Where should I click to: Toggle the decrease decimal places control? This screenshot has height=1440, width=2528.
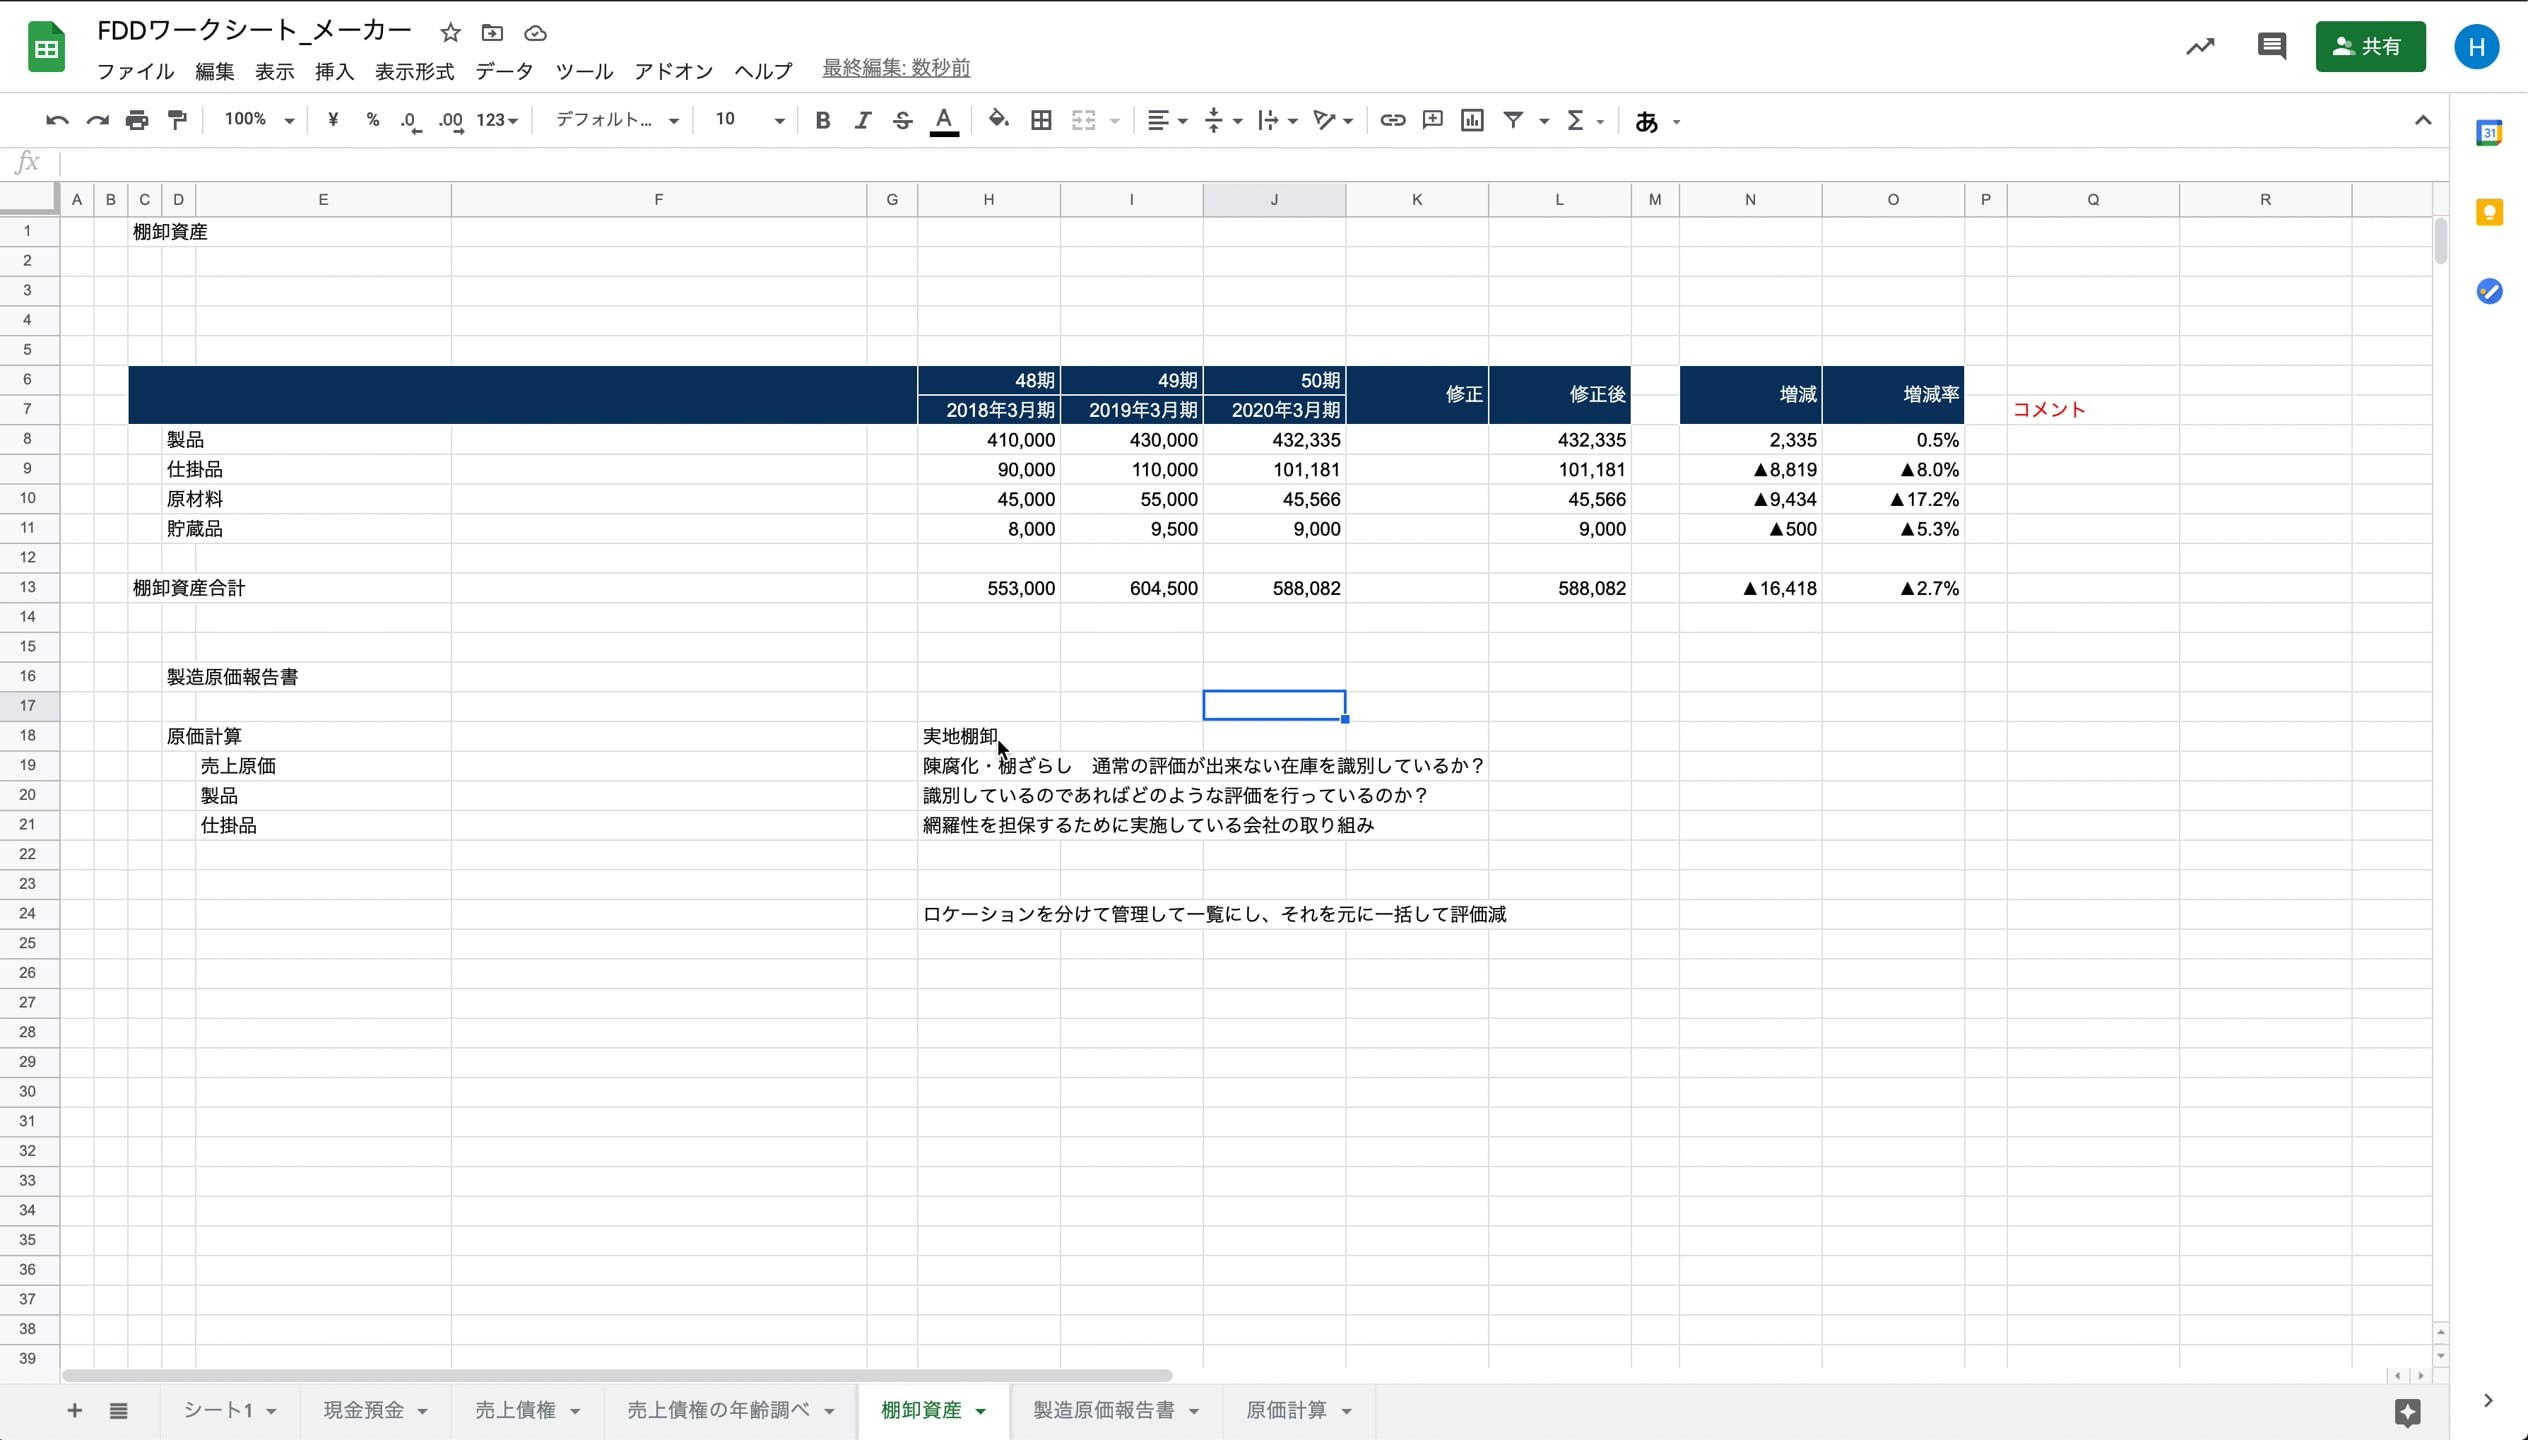(410, 120)
